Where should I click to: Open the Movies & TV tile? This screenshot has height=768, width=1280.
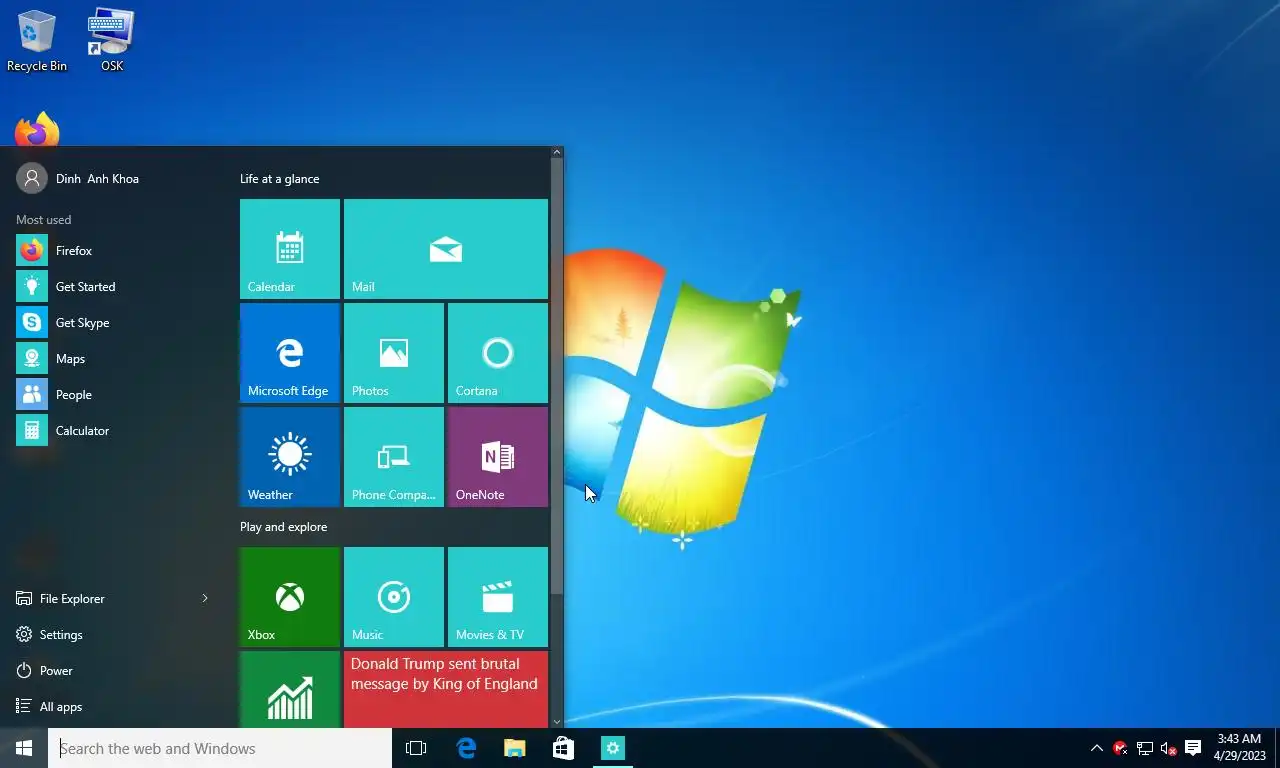click(x=498, y=597)
